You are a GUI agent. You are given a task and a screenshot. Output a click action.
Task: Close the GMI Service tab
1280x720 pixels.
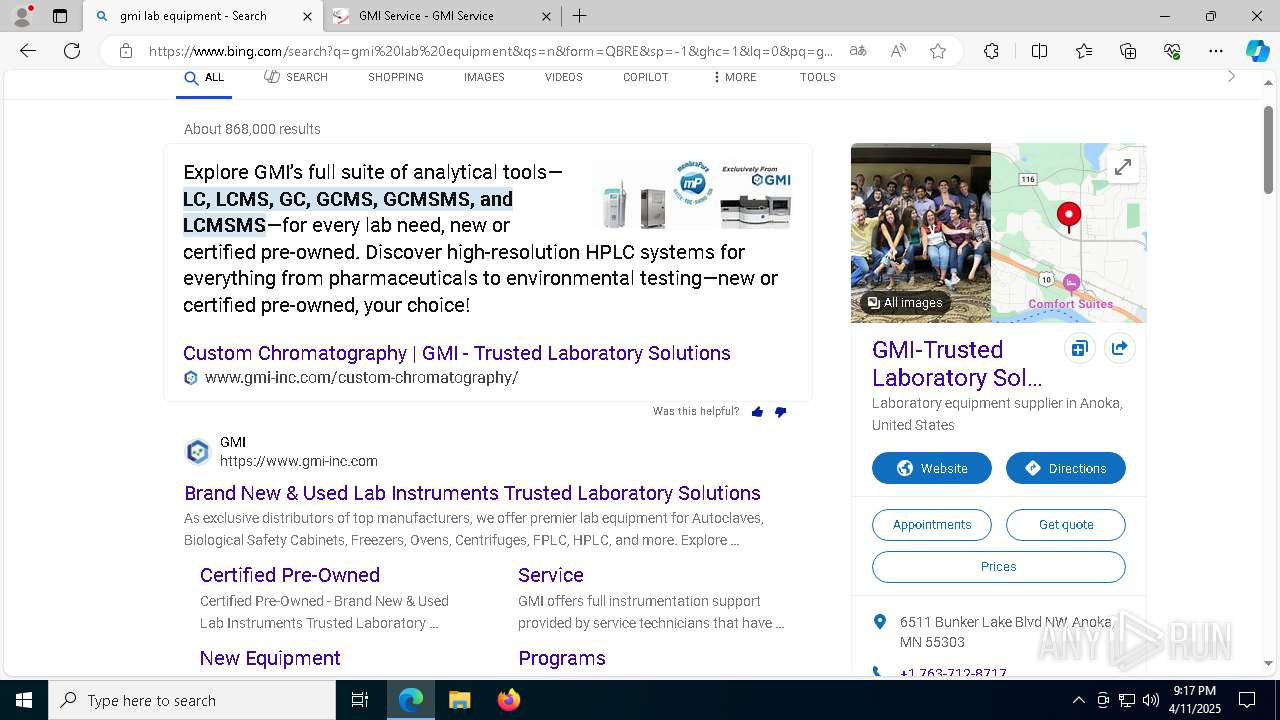pos(546,16)
